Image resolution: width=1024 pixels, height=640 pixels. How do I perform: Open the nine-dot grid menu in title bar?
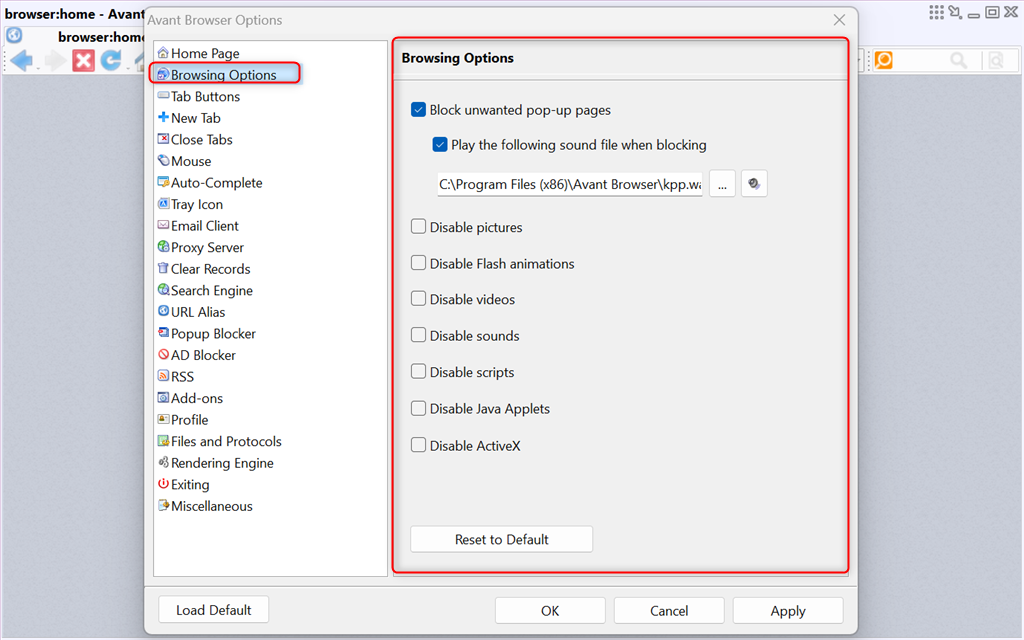coord(936,12)
